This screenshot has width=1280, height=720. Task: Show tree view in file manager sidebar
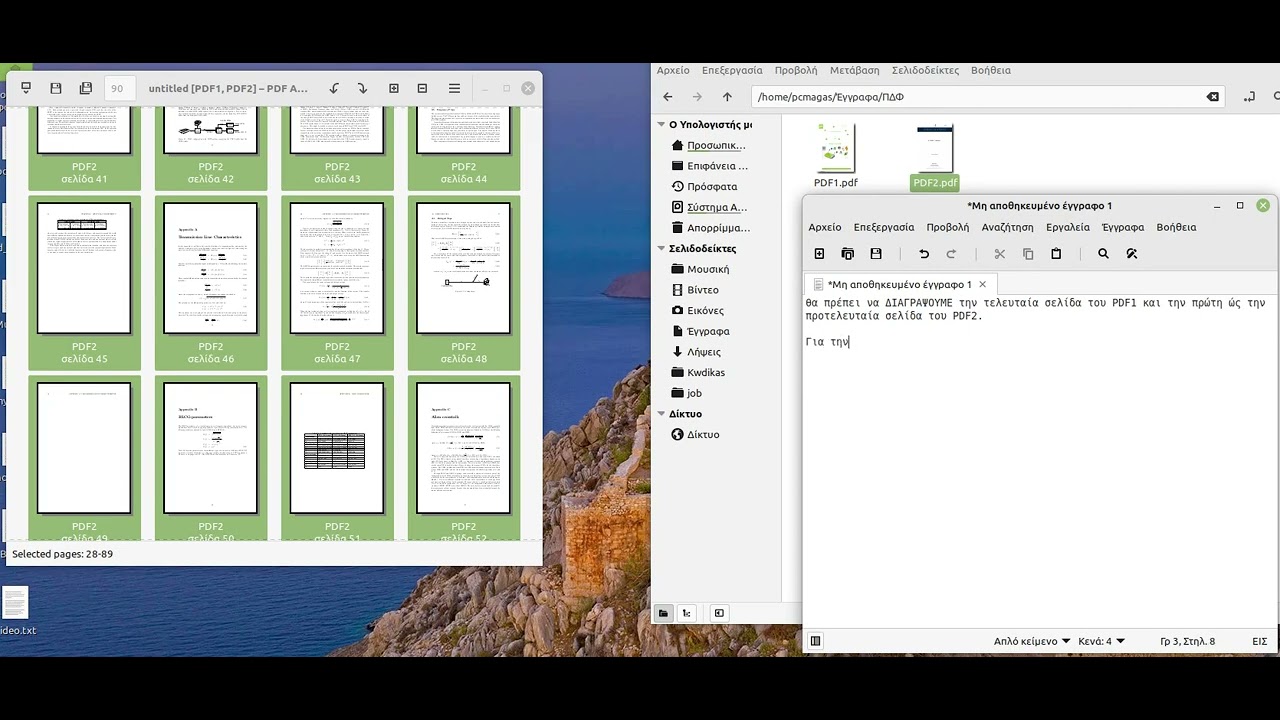[687, 613]
